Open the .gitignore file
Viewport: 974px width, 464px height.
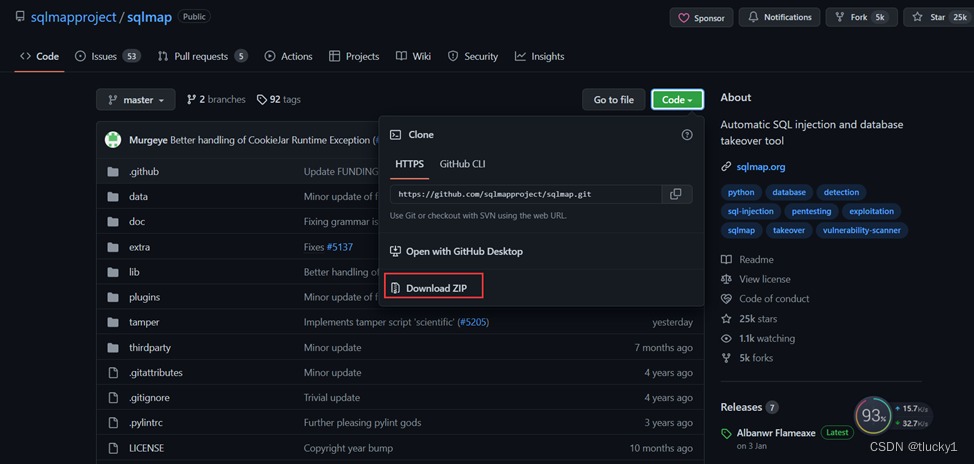coord(149,398)
